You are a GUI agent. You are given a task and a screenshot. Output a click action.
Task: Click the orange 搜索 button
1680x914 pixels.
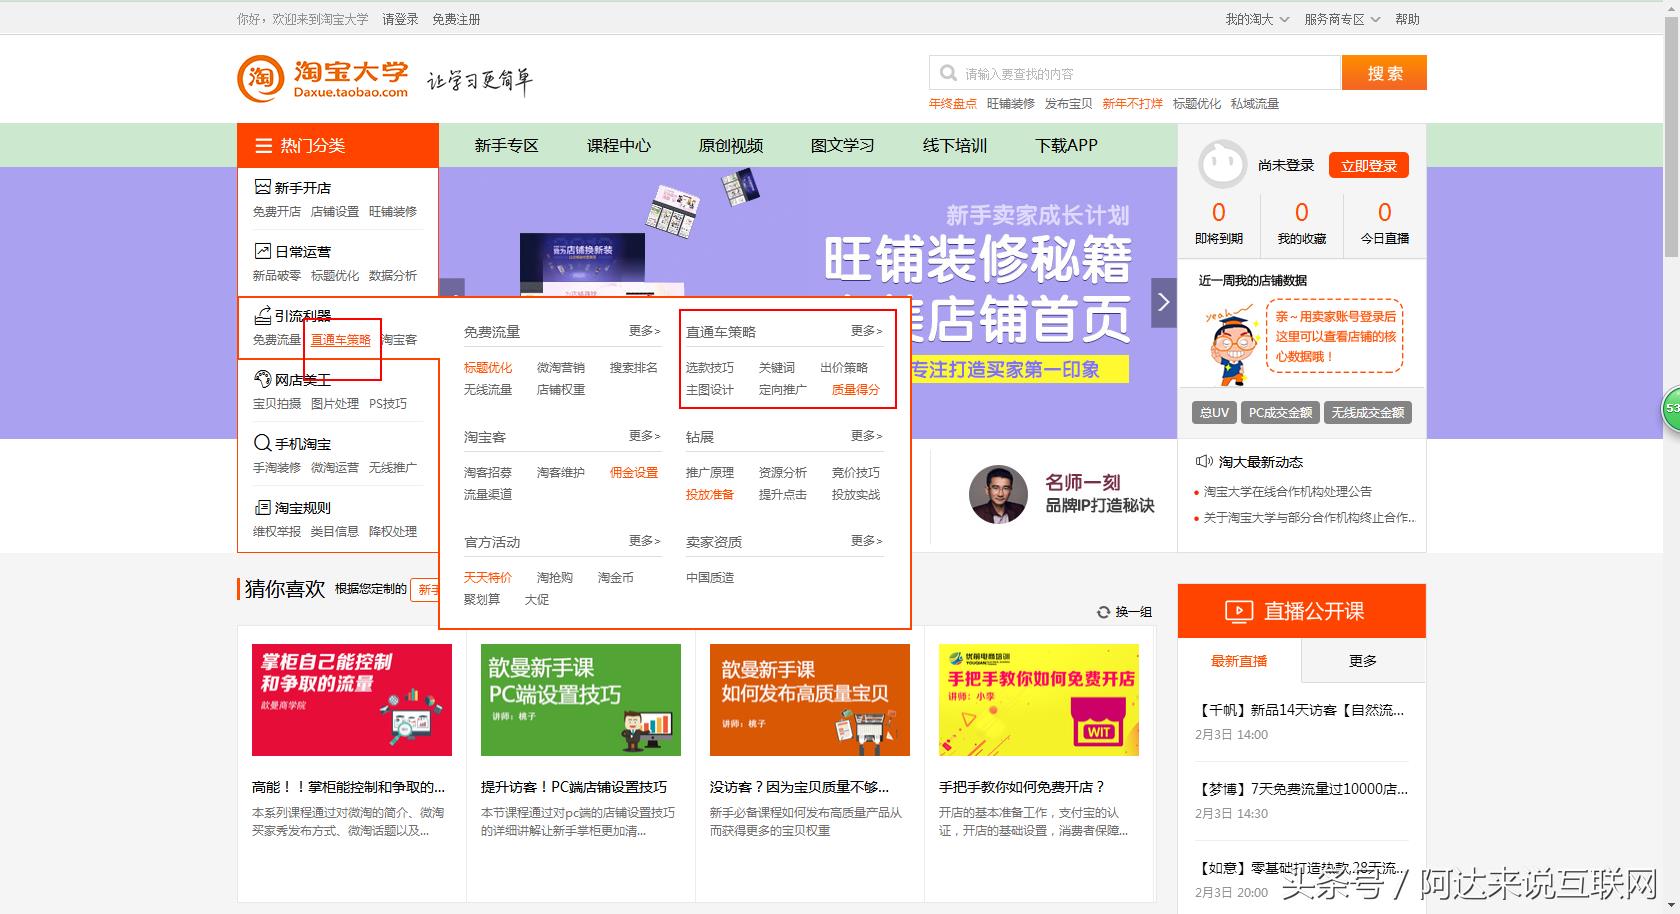[x=1385, y=73]
